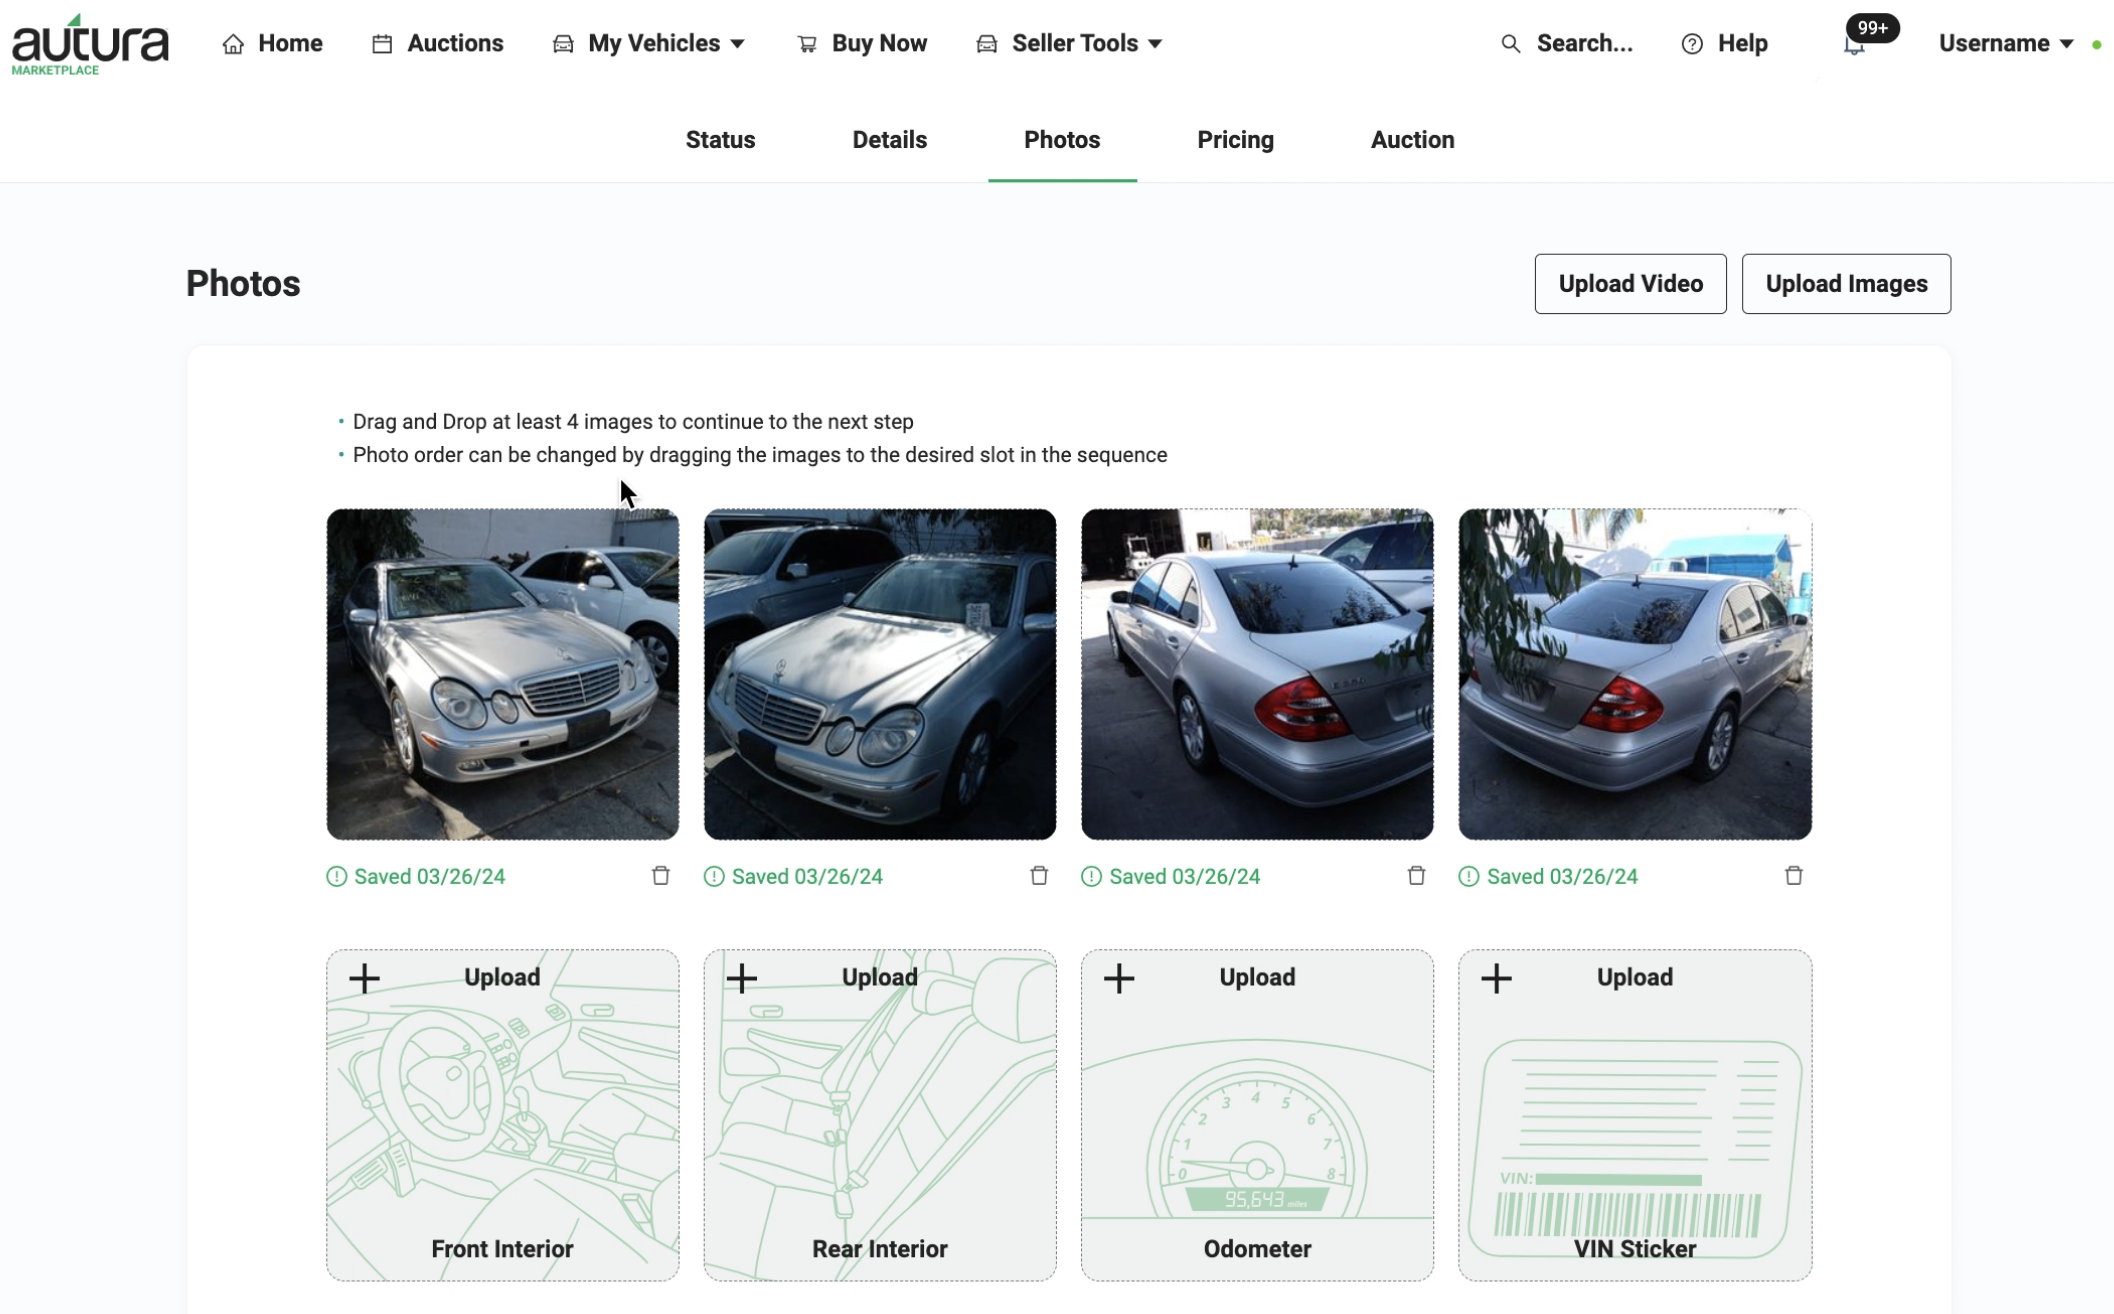Click the Home house icon

pyautogui.click(x=233, y=44)
